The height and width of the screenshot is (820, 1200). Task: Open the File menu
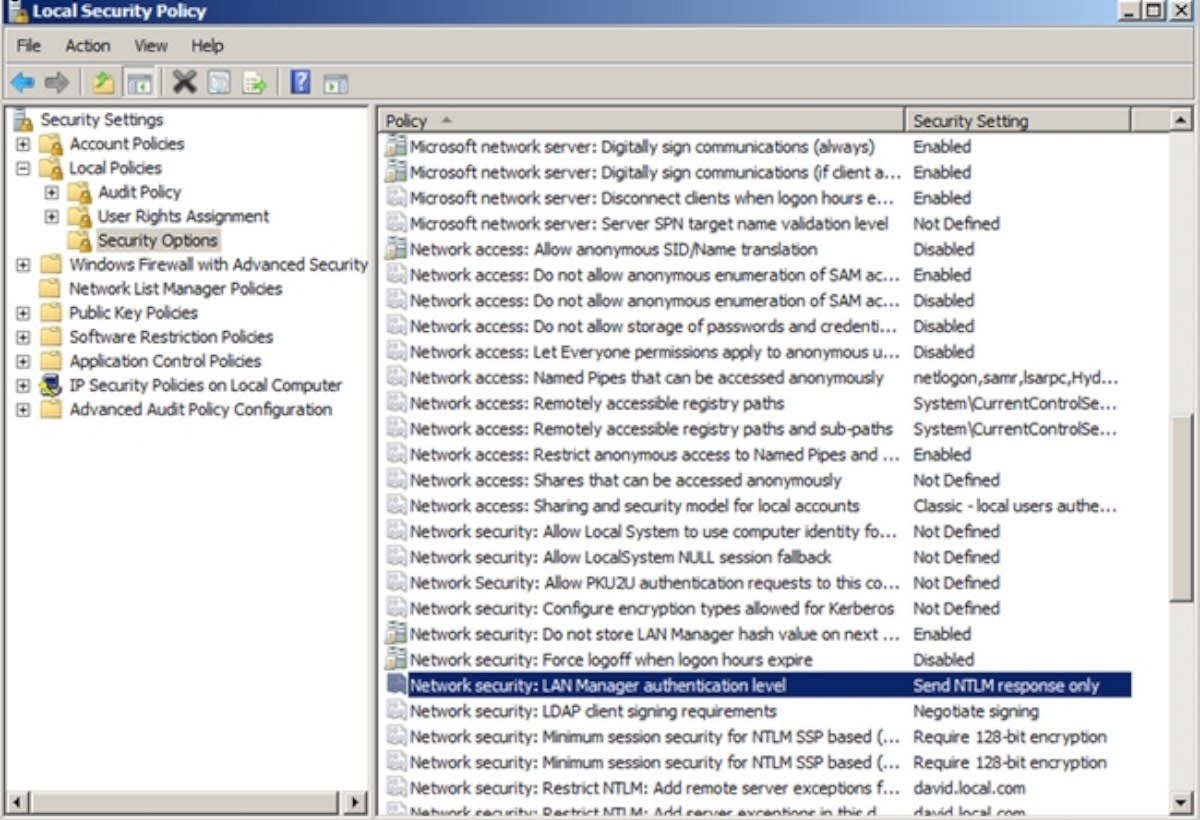click(x=29, y=46)
